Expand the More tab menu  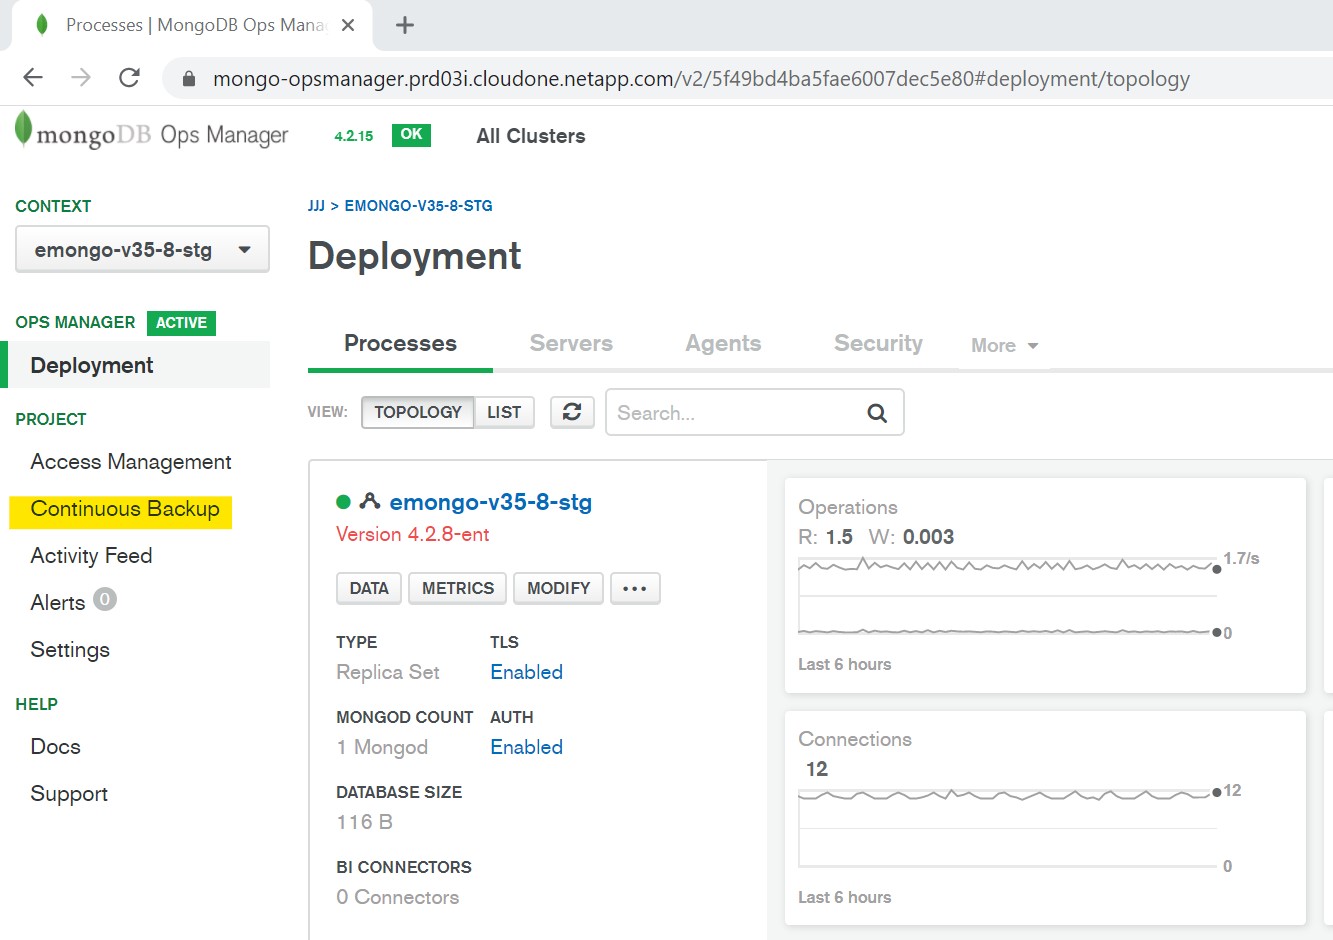coord(1004,345)
